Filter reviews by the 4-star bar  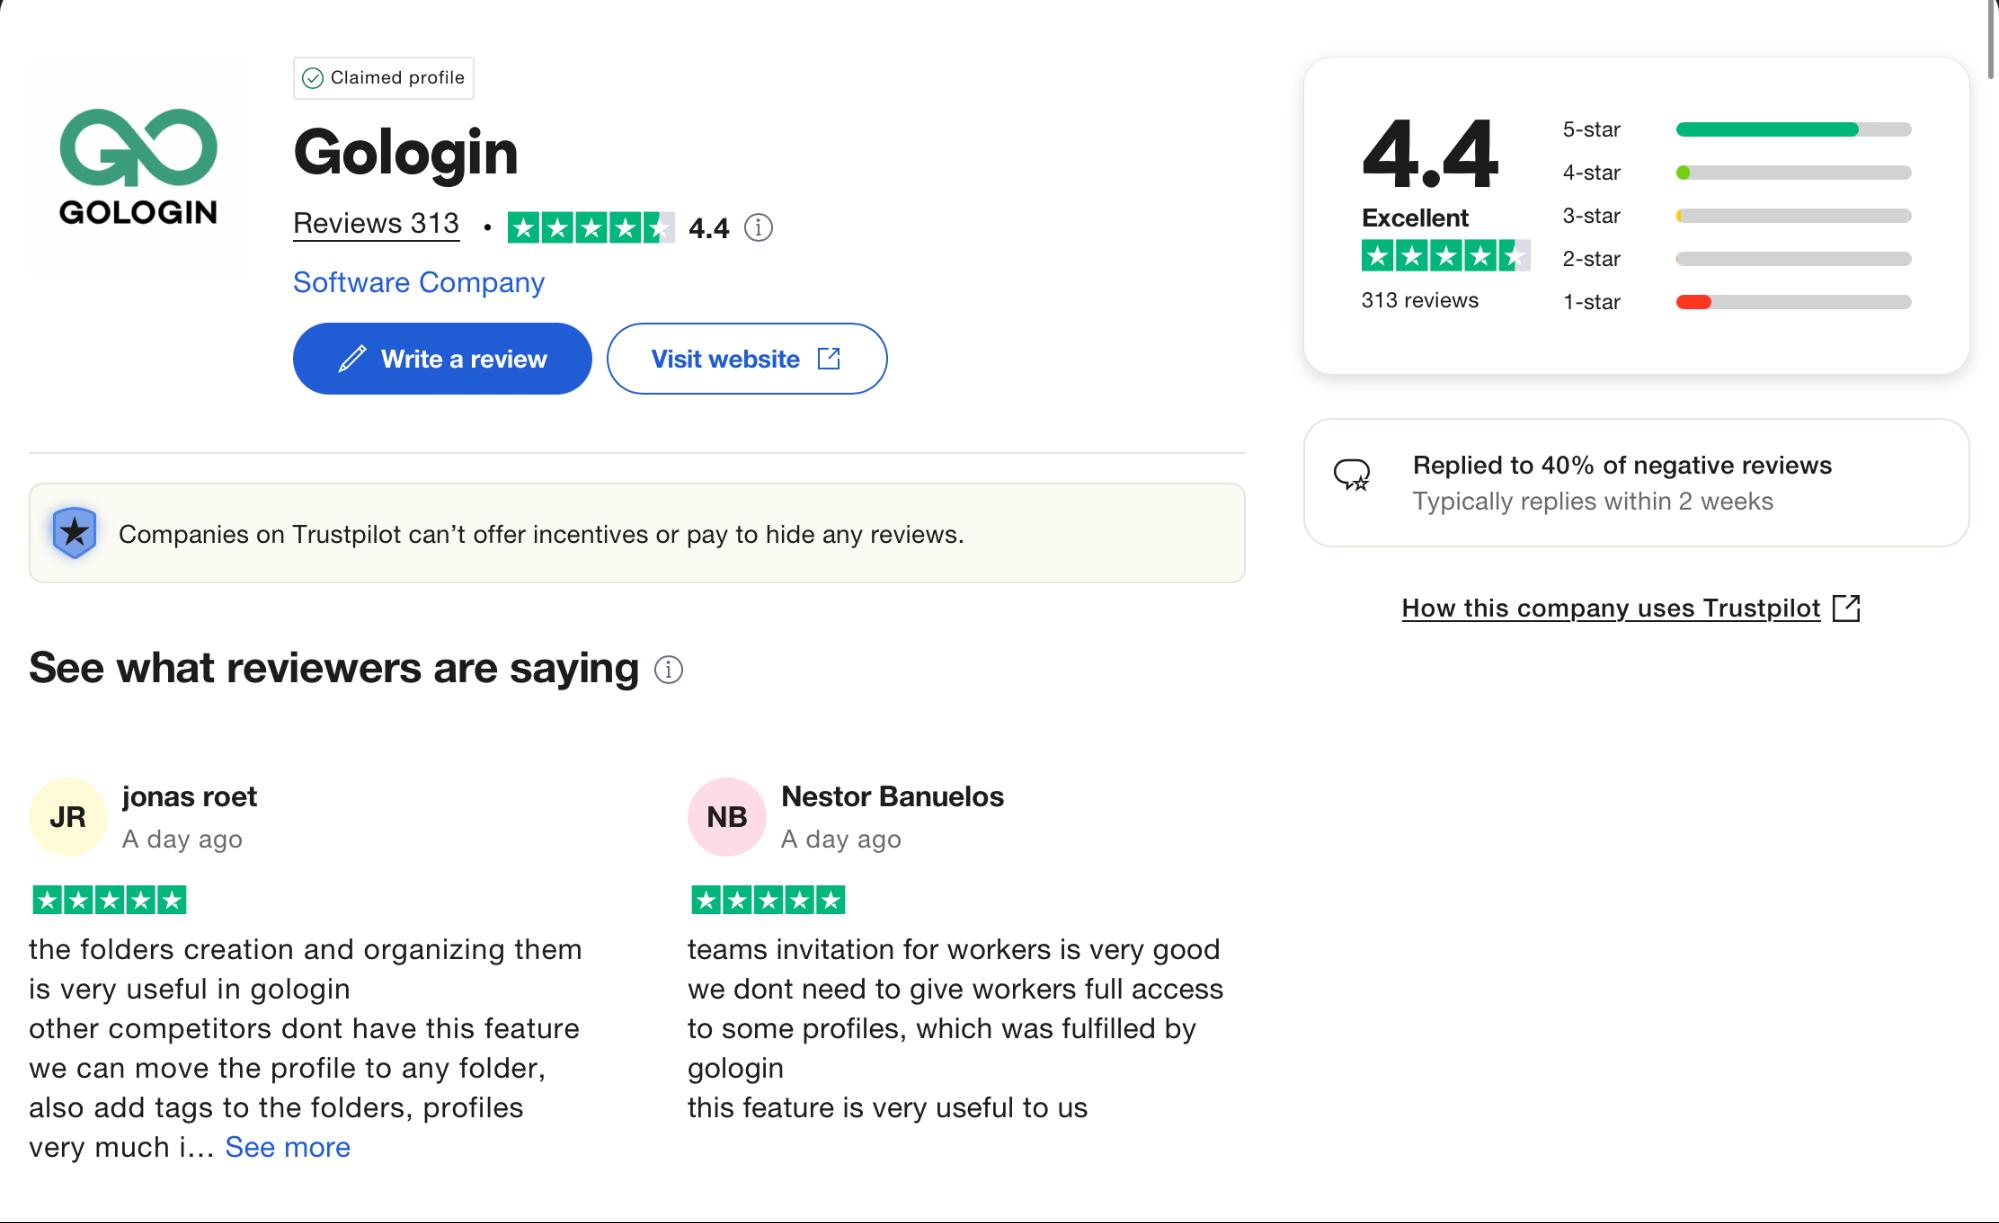[1793, 172]
